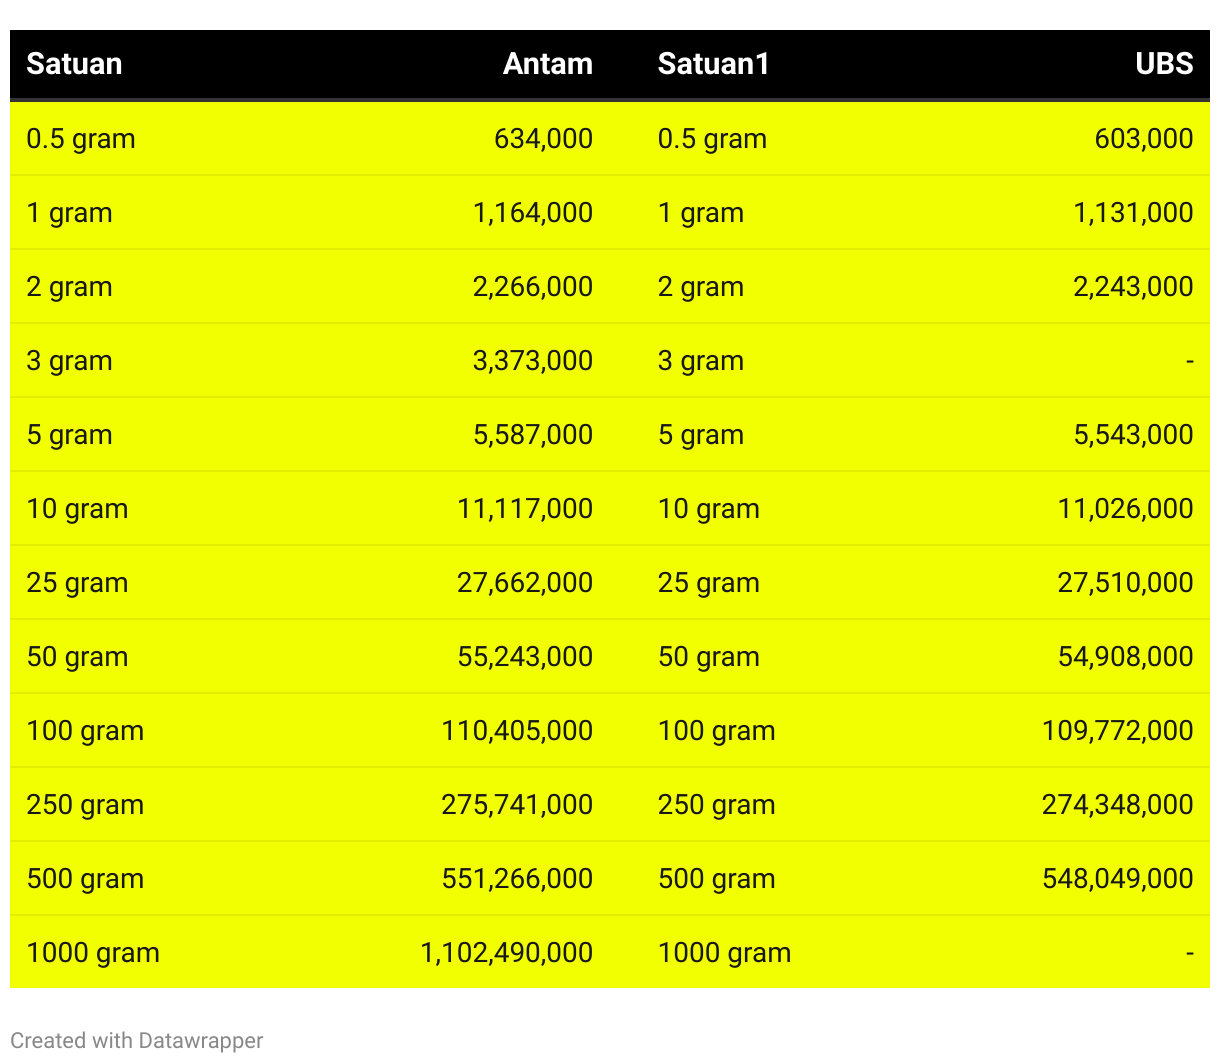The image size is (1220, 1064).
Task: Open the Created with Datawrapper link
Action: (137, 1041)
